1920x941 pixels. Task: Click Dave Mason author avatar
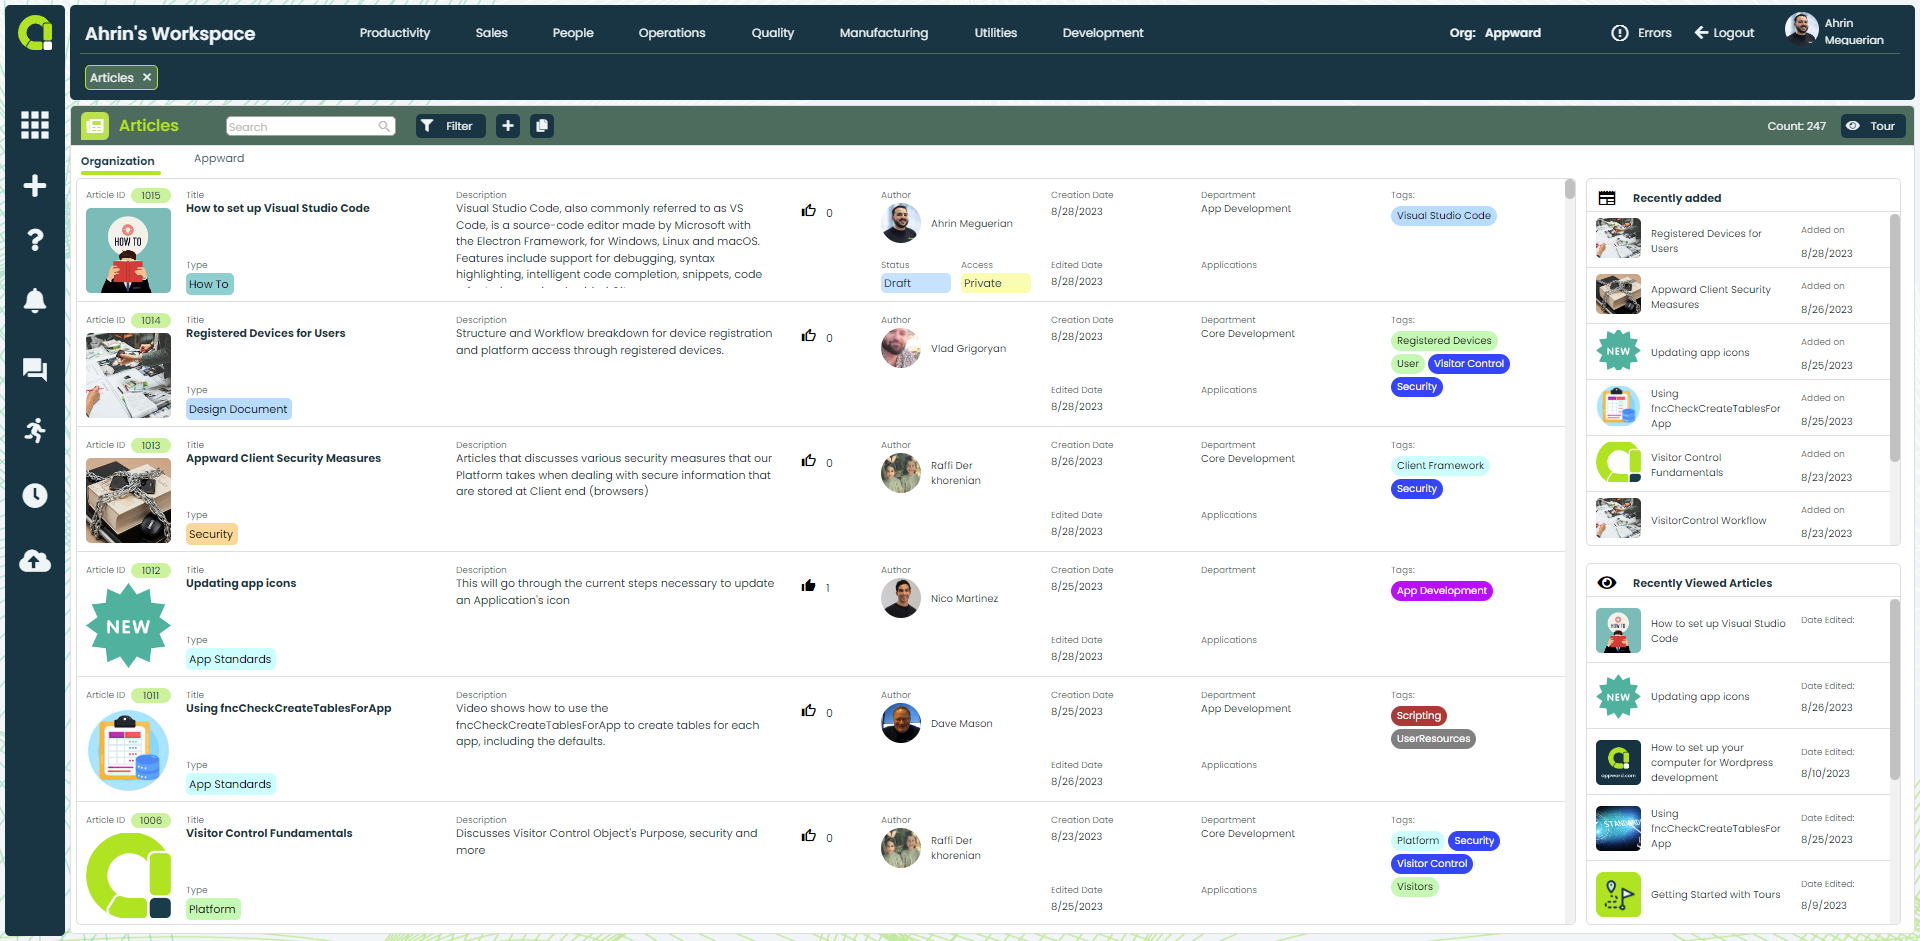(x=901, y=723)
